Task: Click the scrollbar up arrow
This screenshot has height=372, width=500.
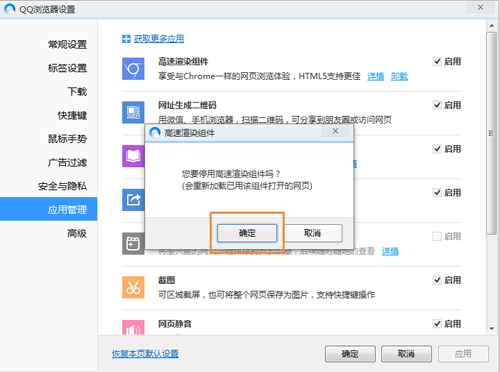Action: [x=492, y=25]
